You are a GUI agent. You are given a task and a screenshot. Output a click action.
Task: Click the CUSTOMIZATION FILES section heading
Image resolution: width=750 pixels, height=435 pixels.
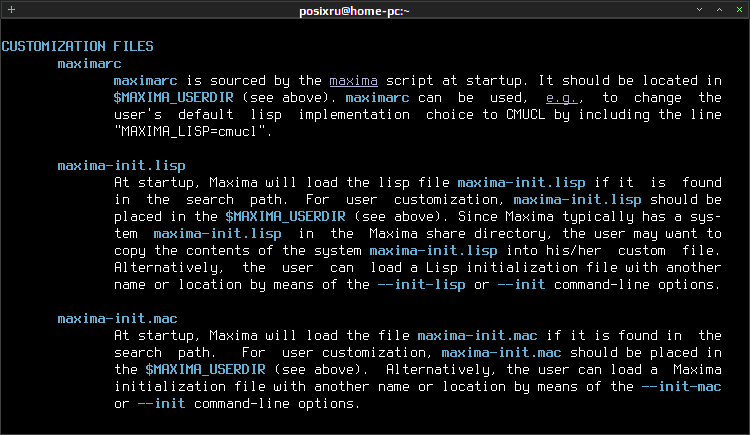click(77, 46)
